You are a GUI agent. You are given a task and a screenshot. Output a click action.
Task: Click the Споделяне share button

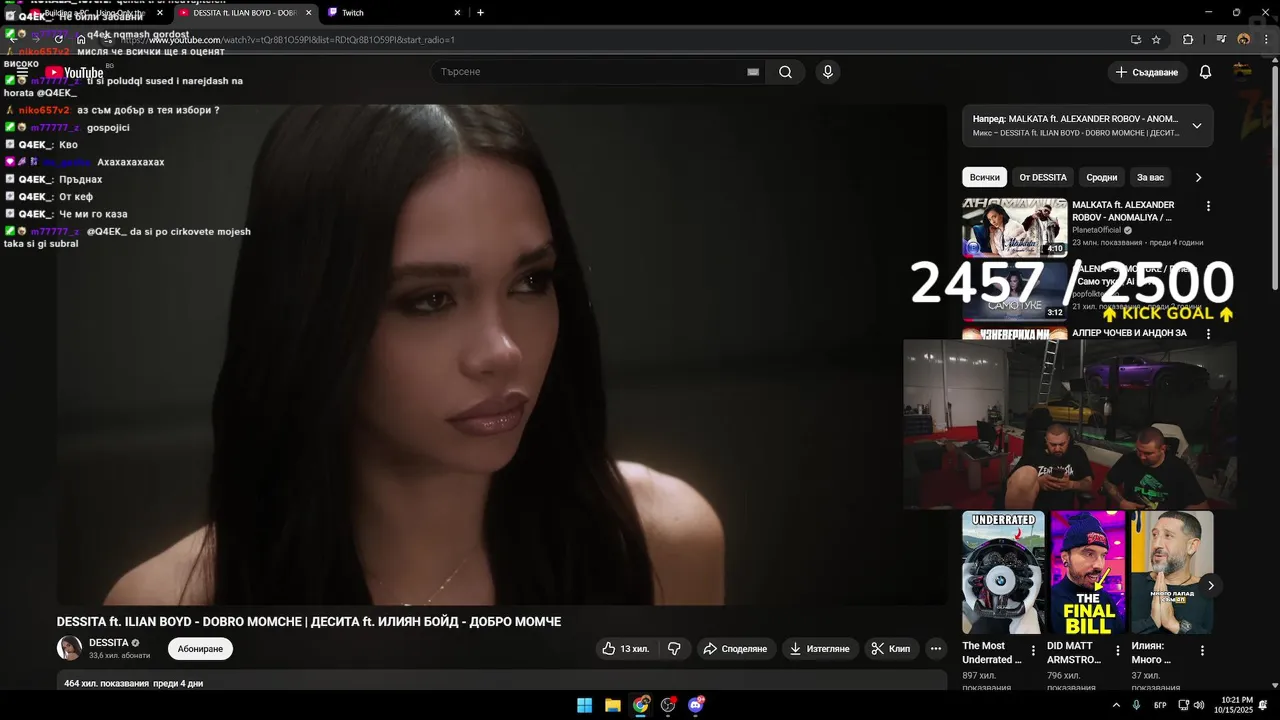(x=735, y=649)
